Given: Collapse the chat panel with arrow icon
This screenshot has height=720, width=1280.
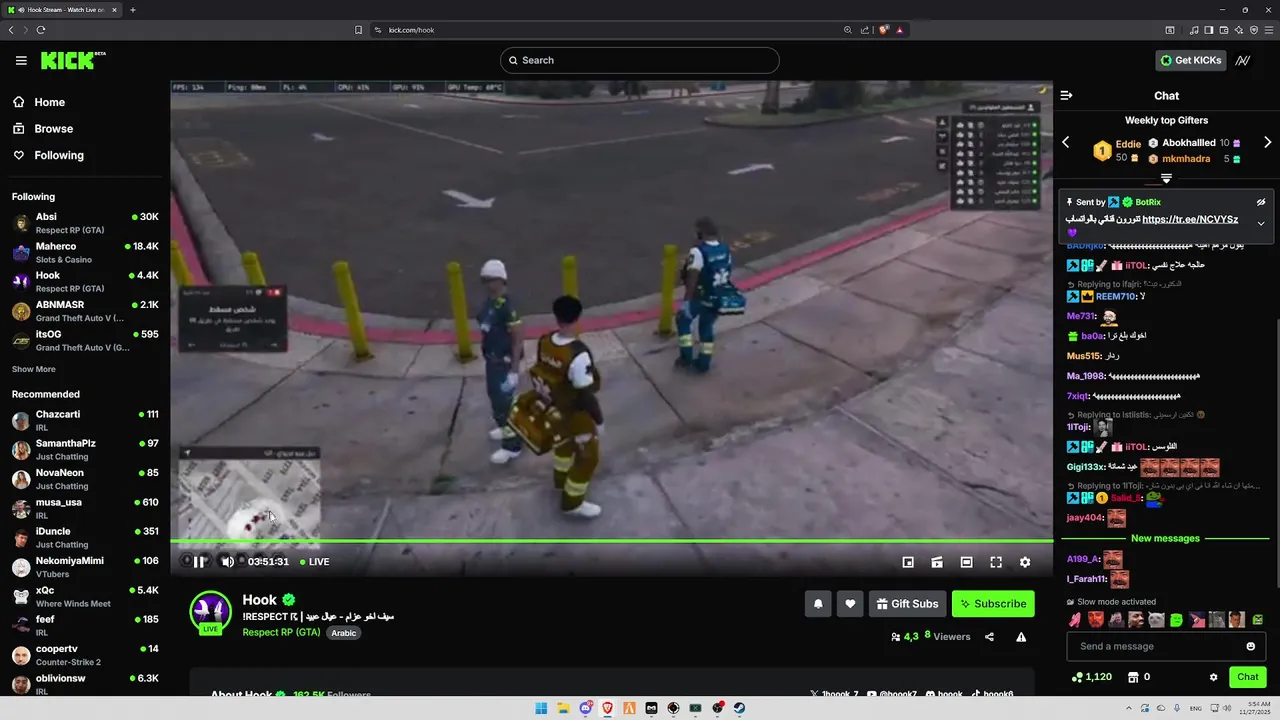Looking at the screenshot, I should (x=1066, y=96).
